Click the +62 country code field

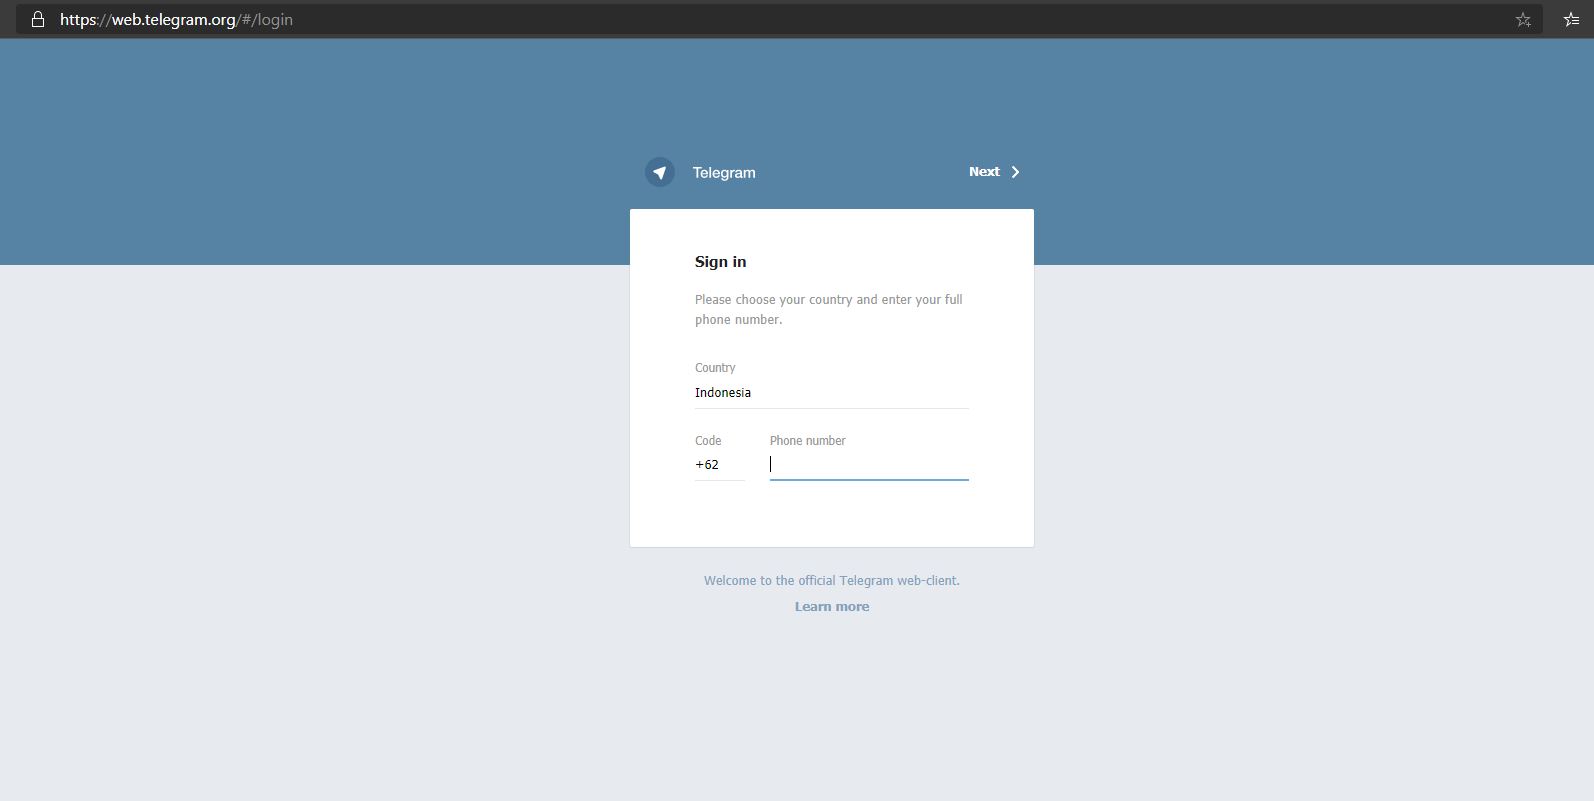click(720, 465)
